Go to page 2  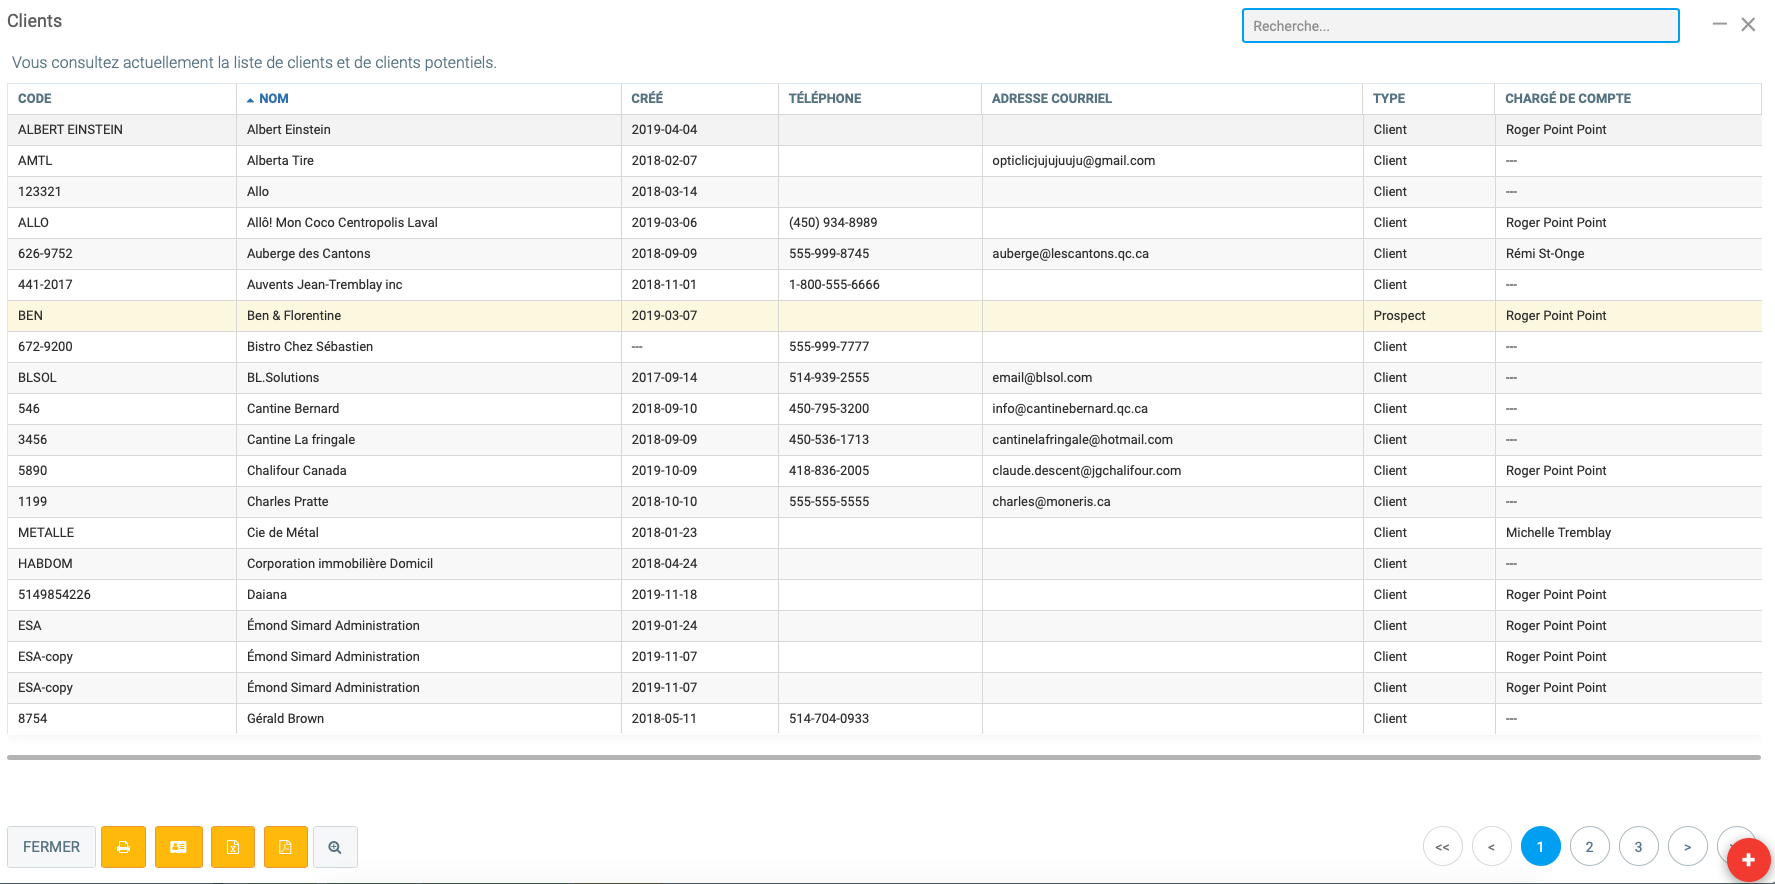[x=1589, y=847]
